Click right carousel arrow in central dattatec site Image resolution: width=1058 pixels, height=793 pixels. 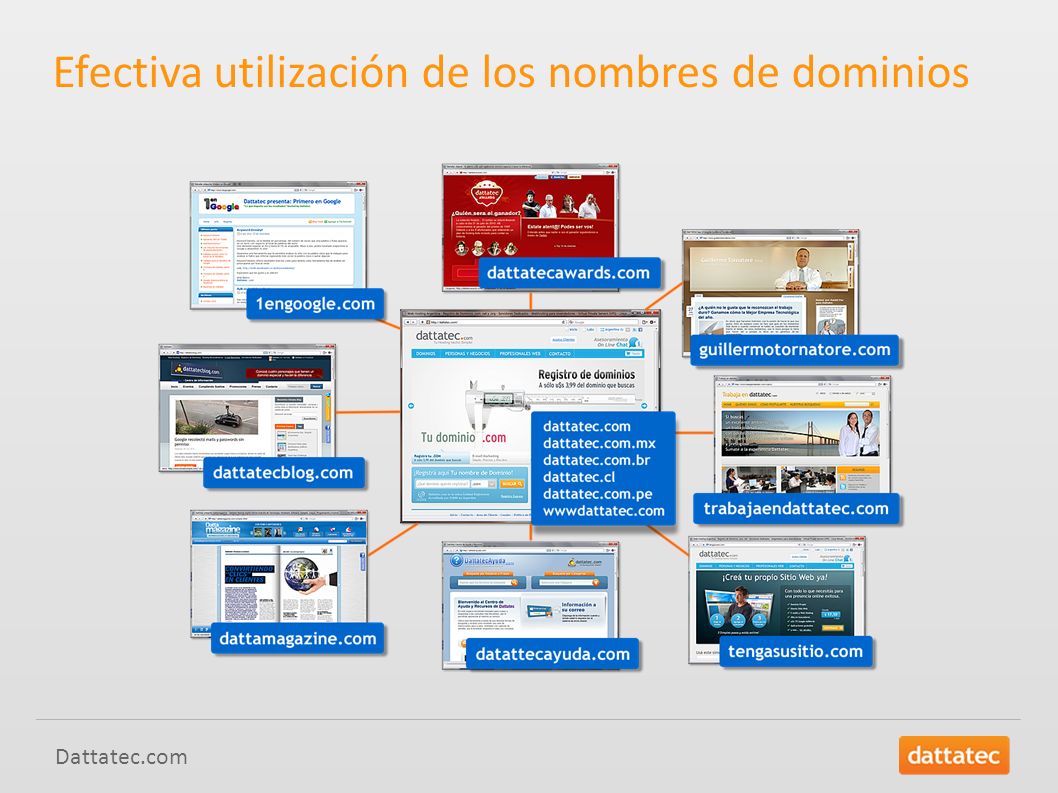pos(644,406)
